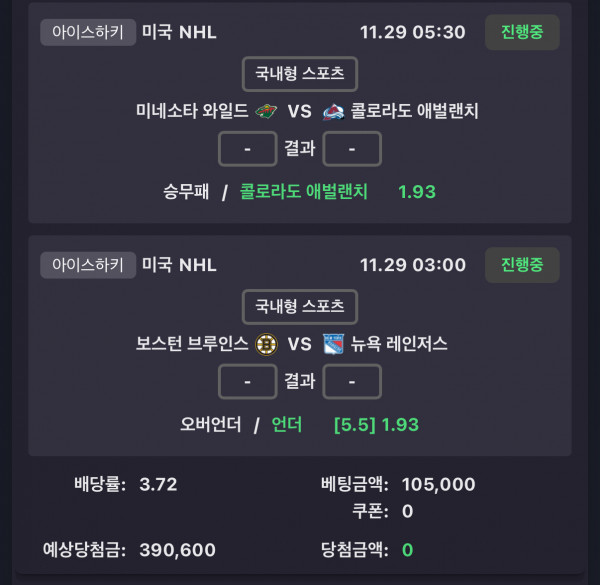This screenshot has height=585, width=600.
Task: Click the Avalanche away score box
Action: pyautogui.click(x=352, y=149)
